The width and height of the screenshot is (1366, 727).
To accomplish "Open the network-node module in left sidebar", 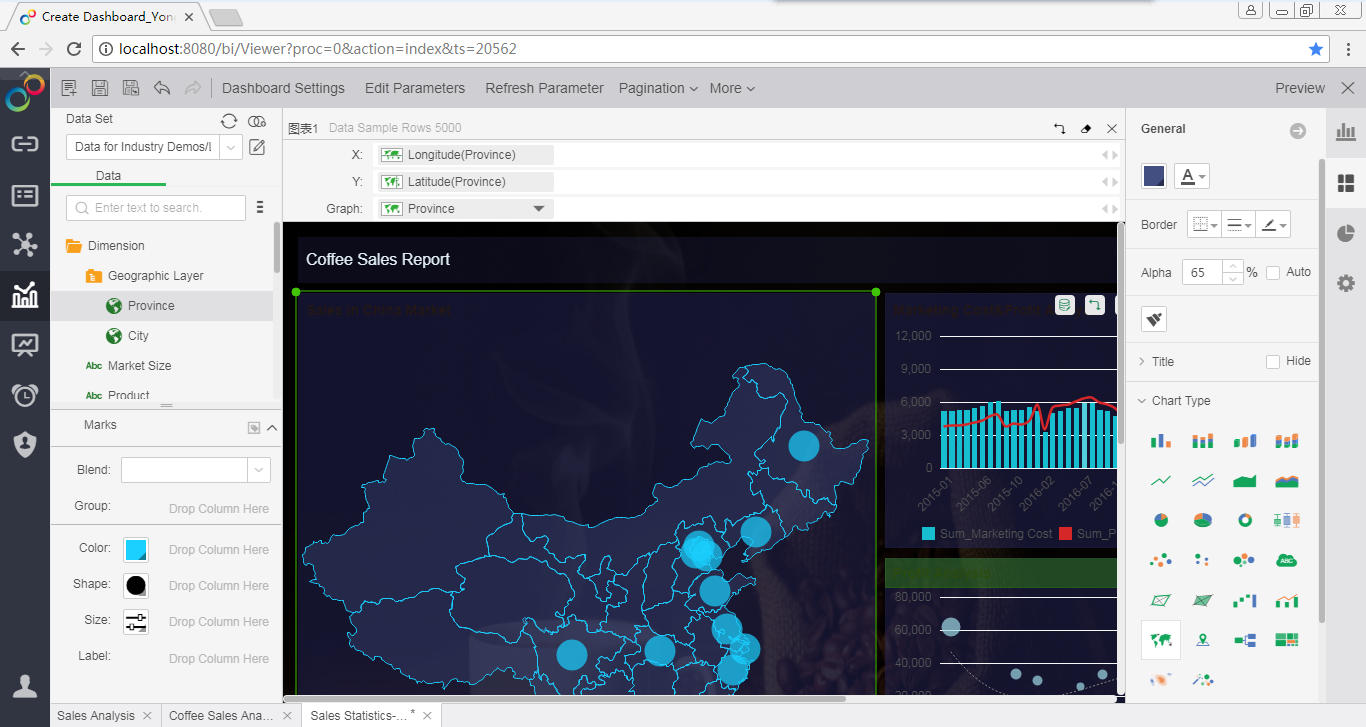I will [25, 245].
